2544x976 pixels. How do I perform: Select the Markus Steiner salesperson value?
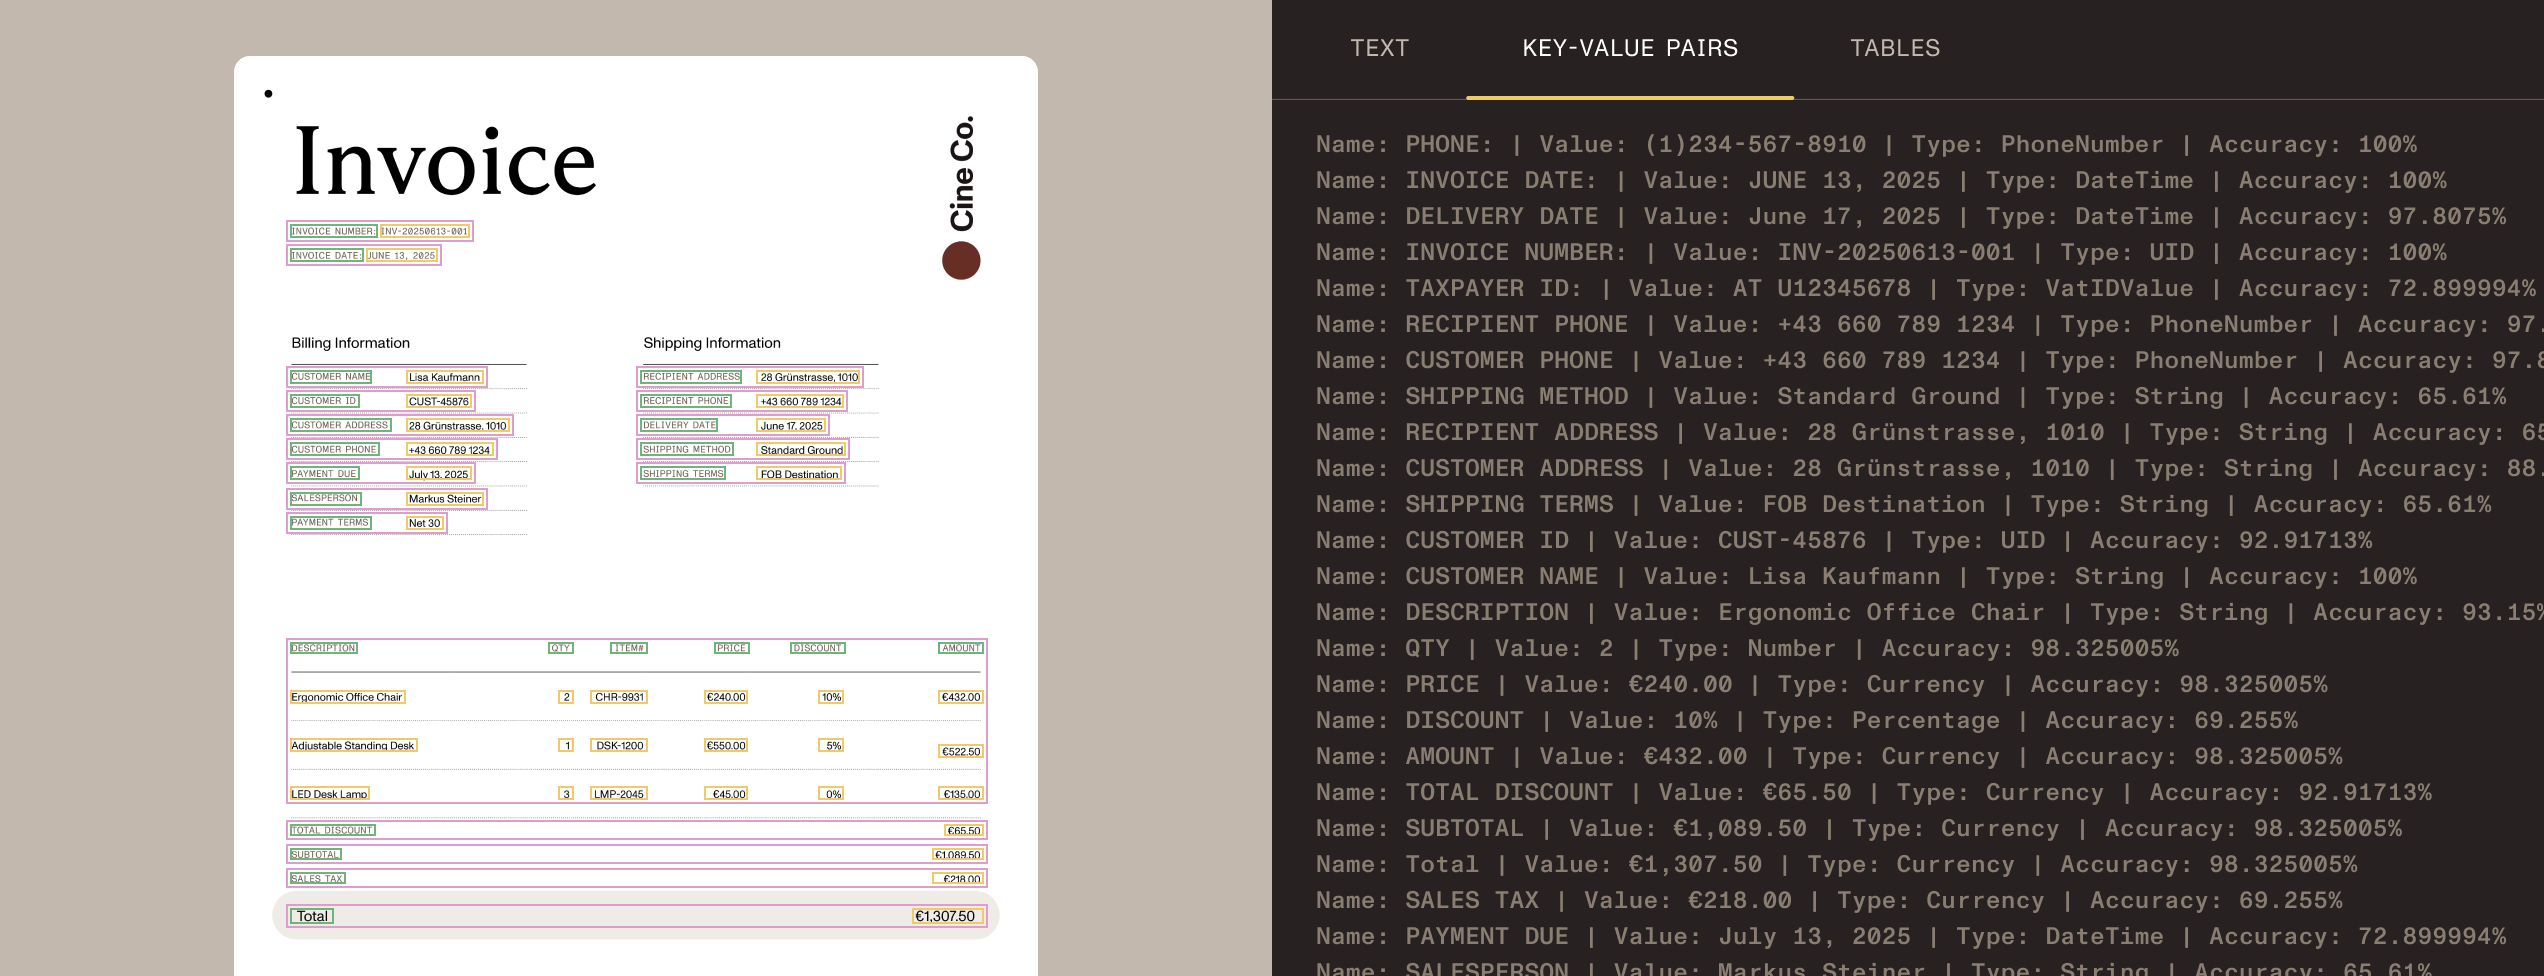click(444, 498)
